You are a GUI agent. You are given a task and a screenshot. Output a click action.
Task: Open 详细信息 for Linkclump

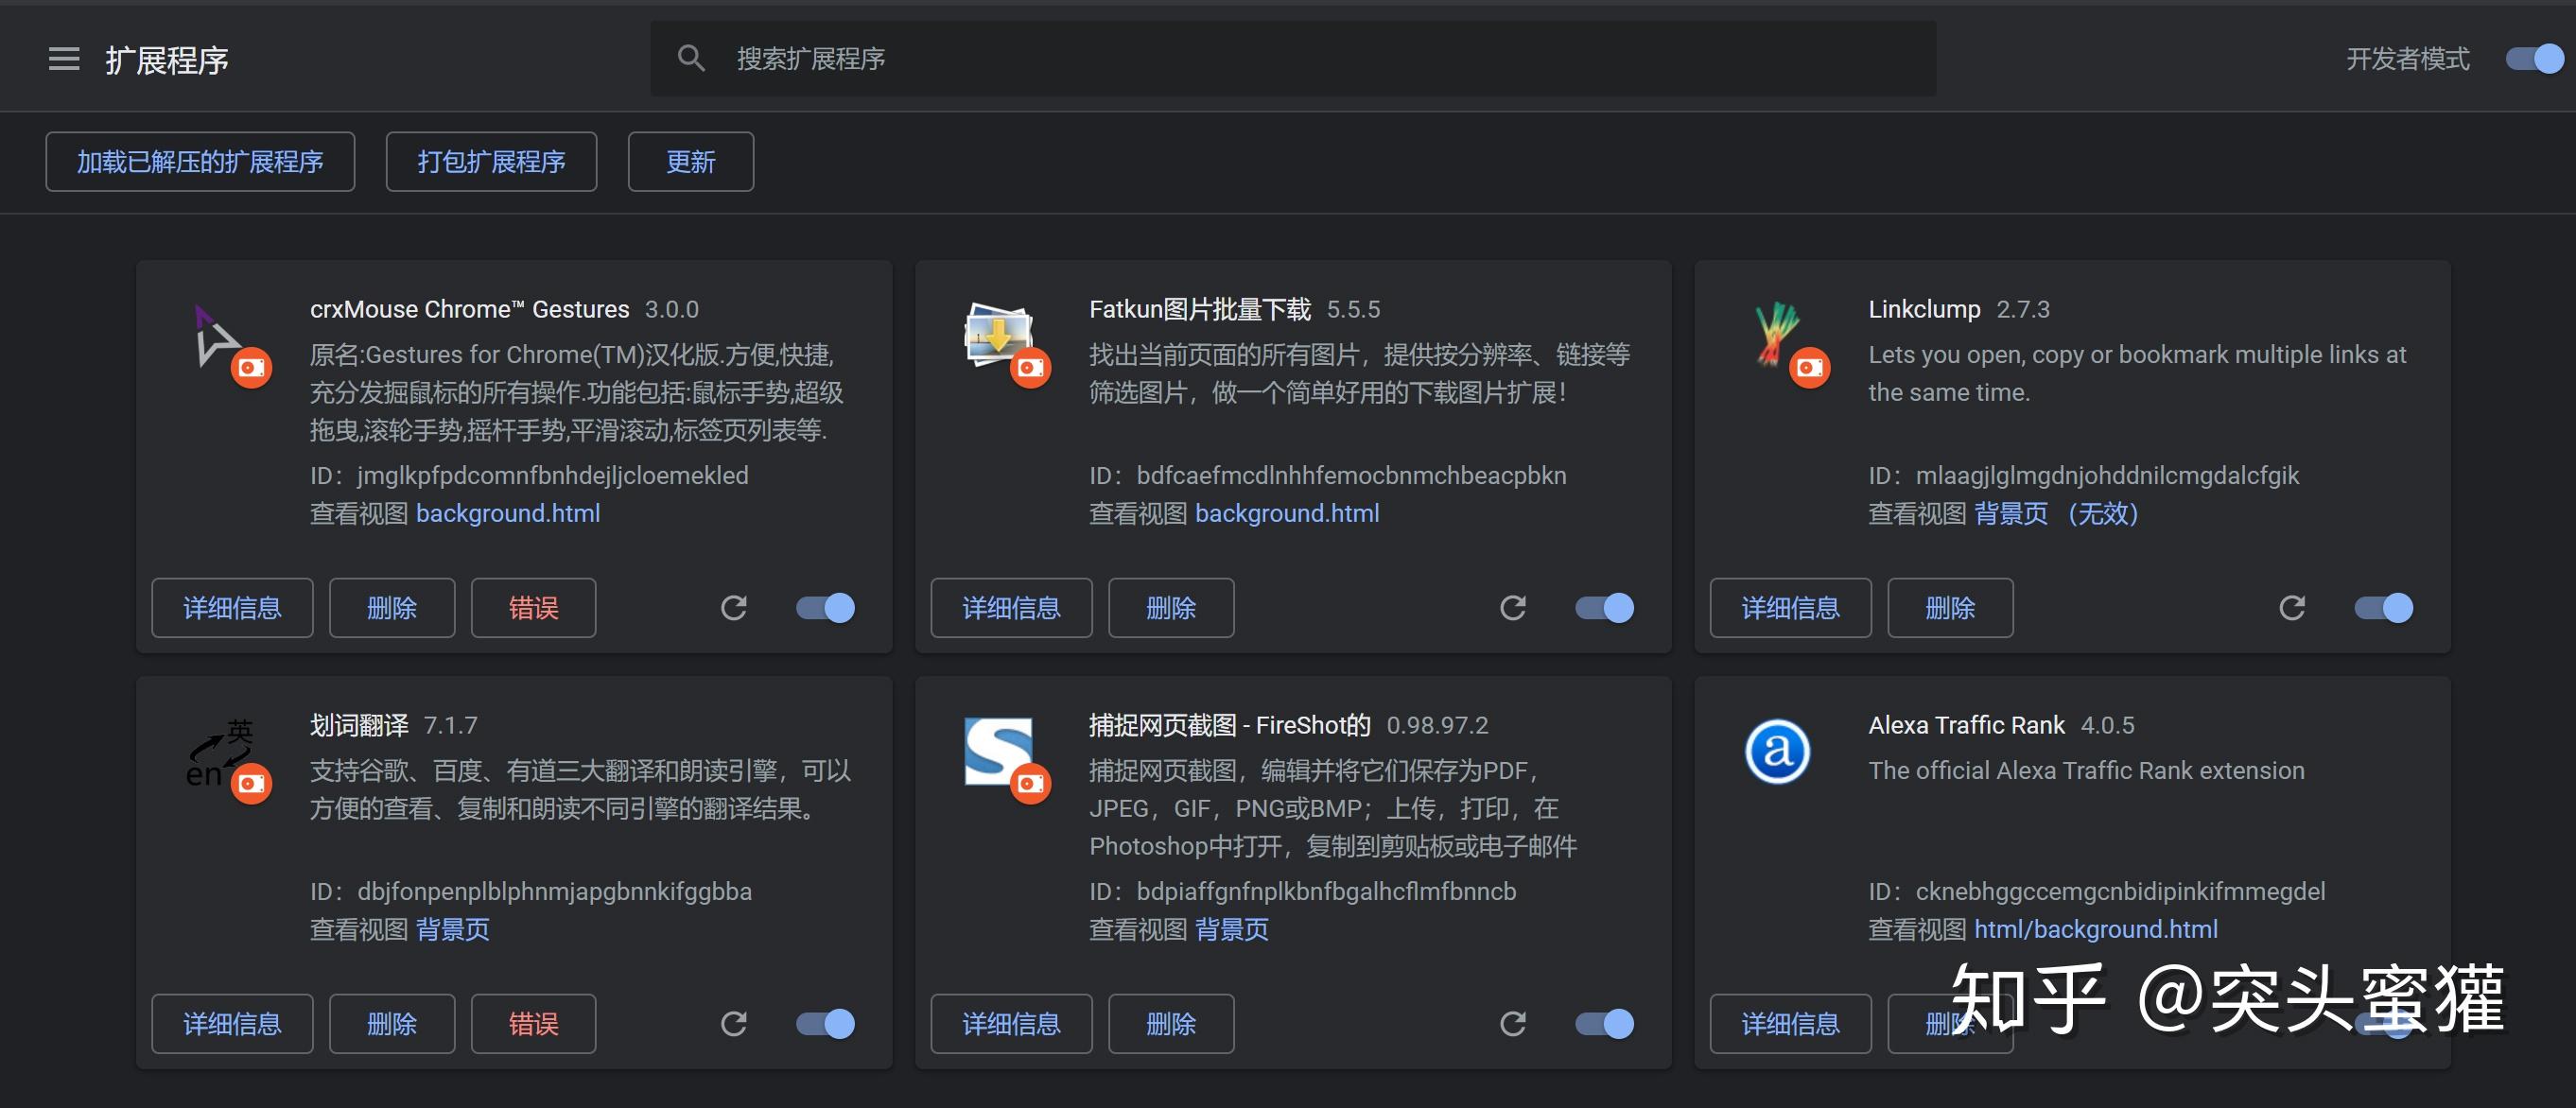coord(1790,608)
